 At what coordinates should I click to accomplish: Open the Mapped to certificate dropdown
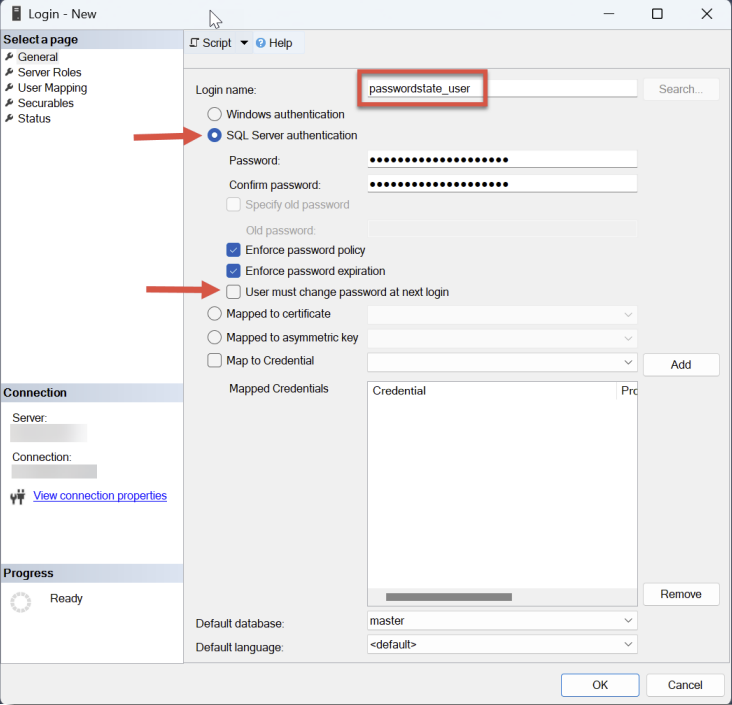(502, 315)
